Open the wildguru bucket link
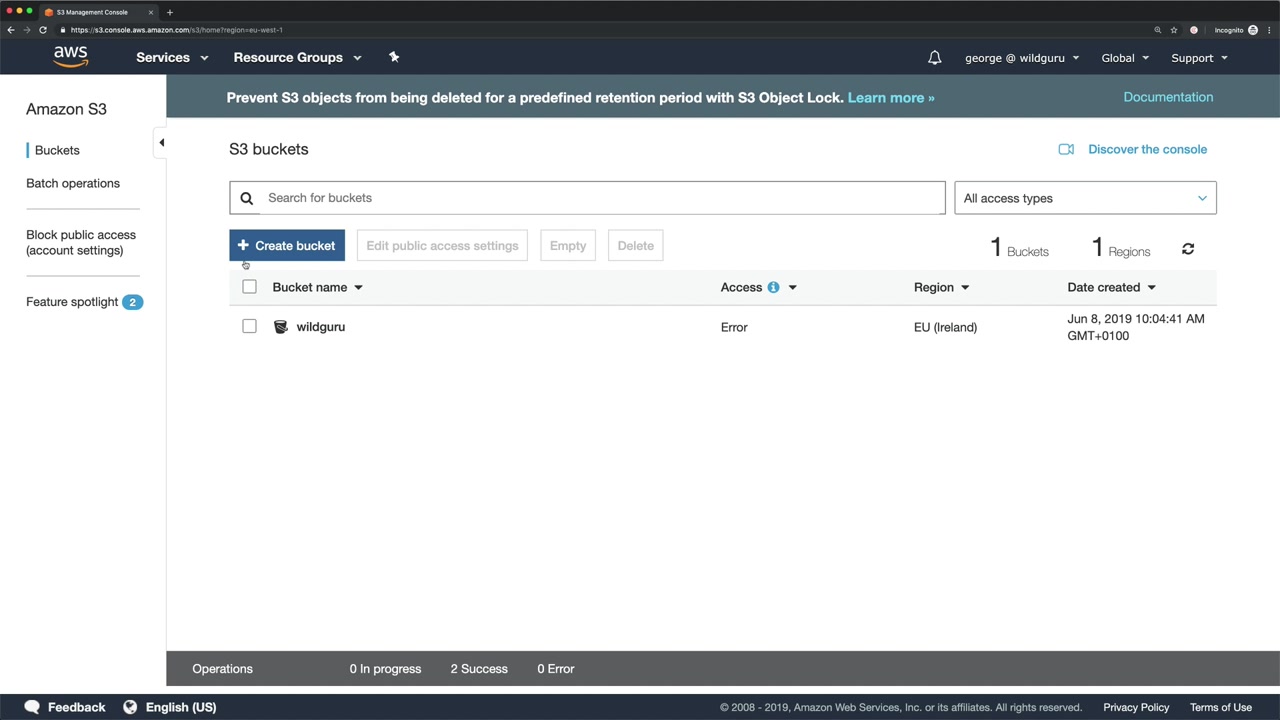The width and height of the screenshot is (1280, 720). tap(320, 327)
